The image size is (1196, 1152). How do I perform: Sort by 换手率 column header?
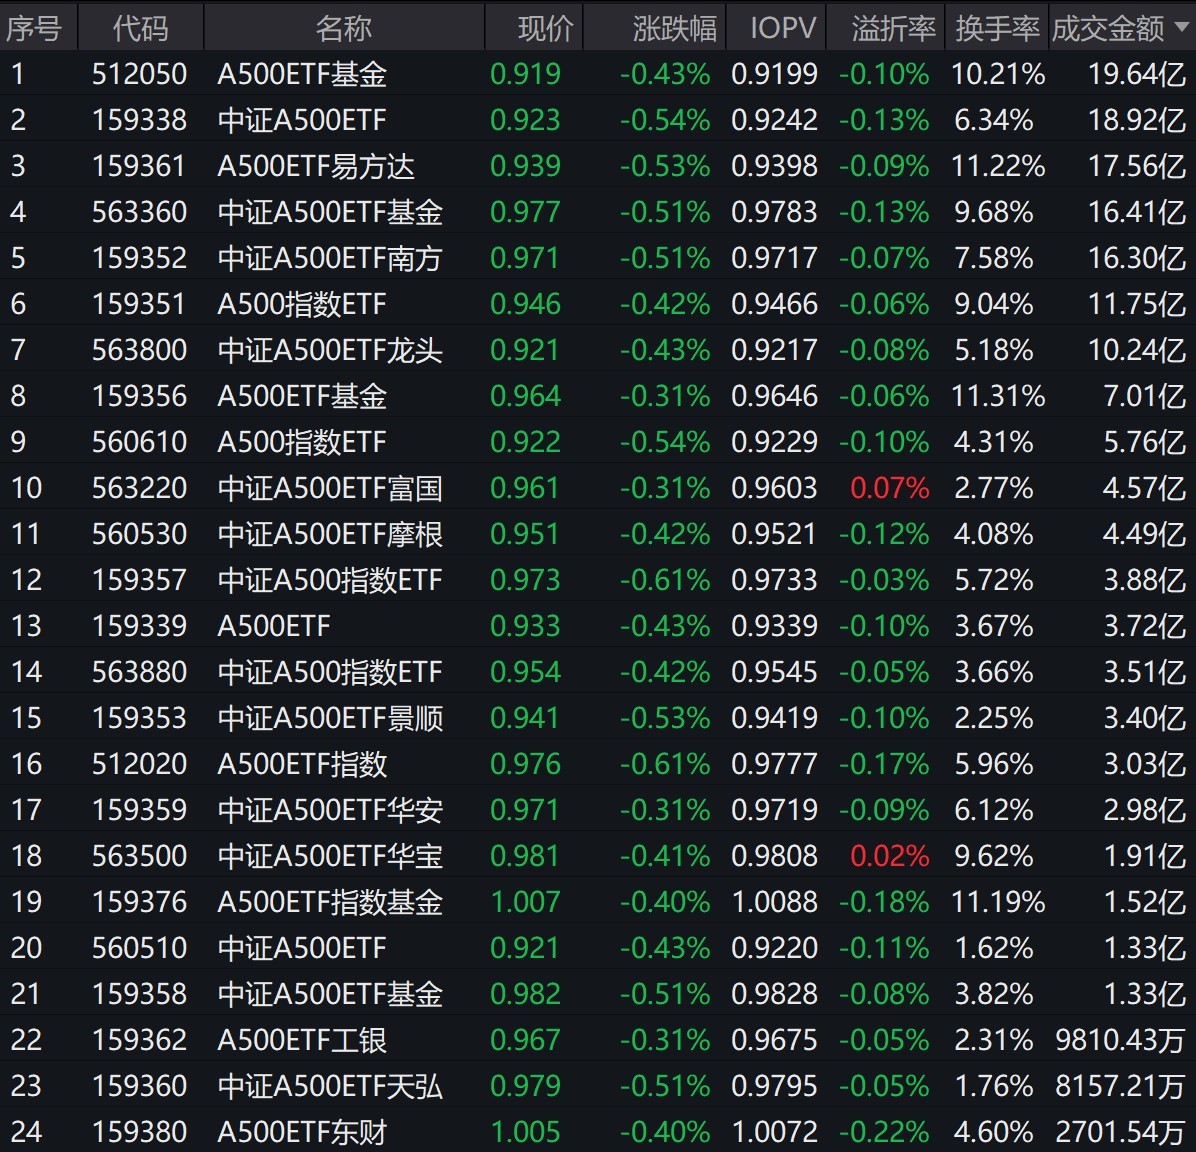[997, 28]
